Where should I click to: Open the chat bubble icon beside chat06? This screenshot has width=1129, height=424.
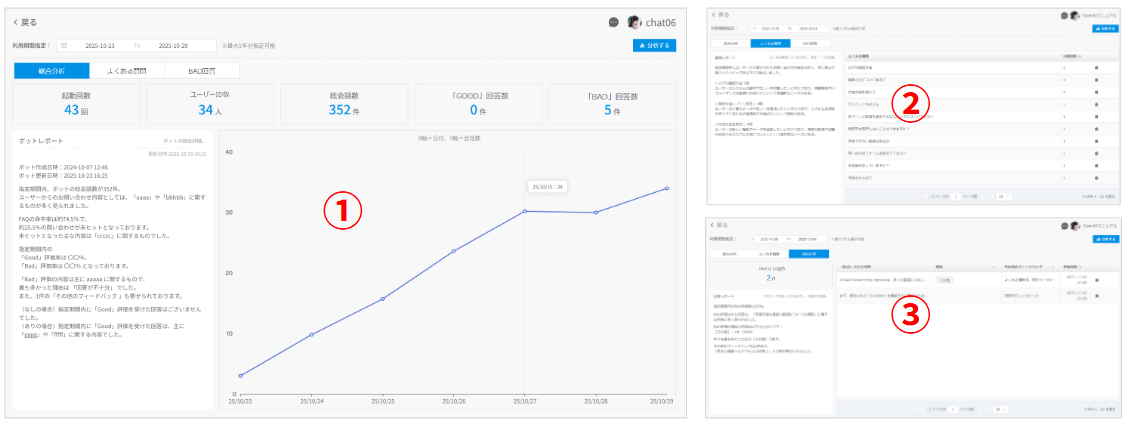click(614, 22)
